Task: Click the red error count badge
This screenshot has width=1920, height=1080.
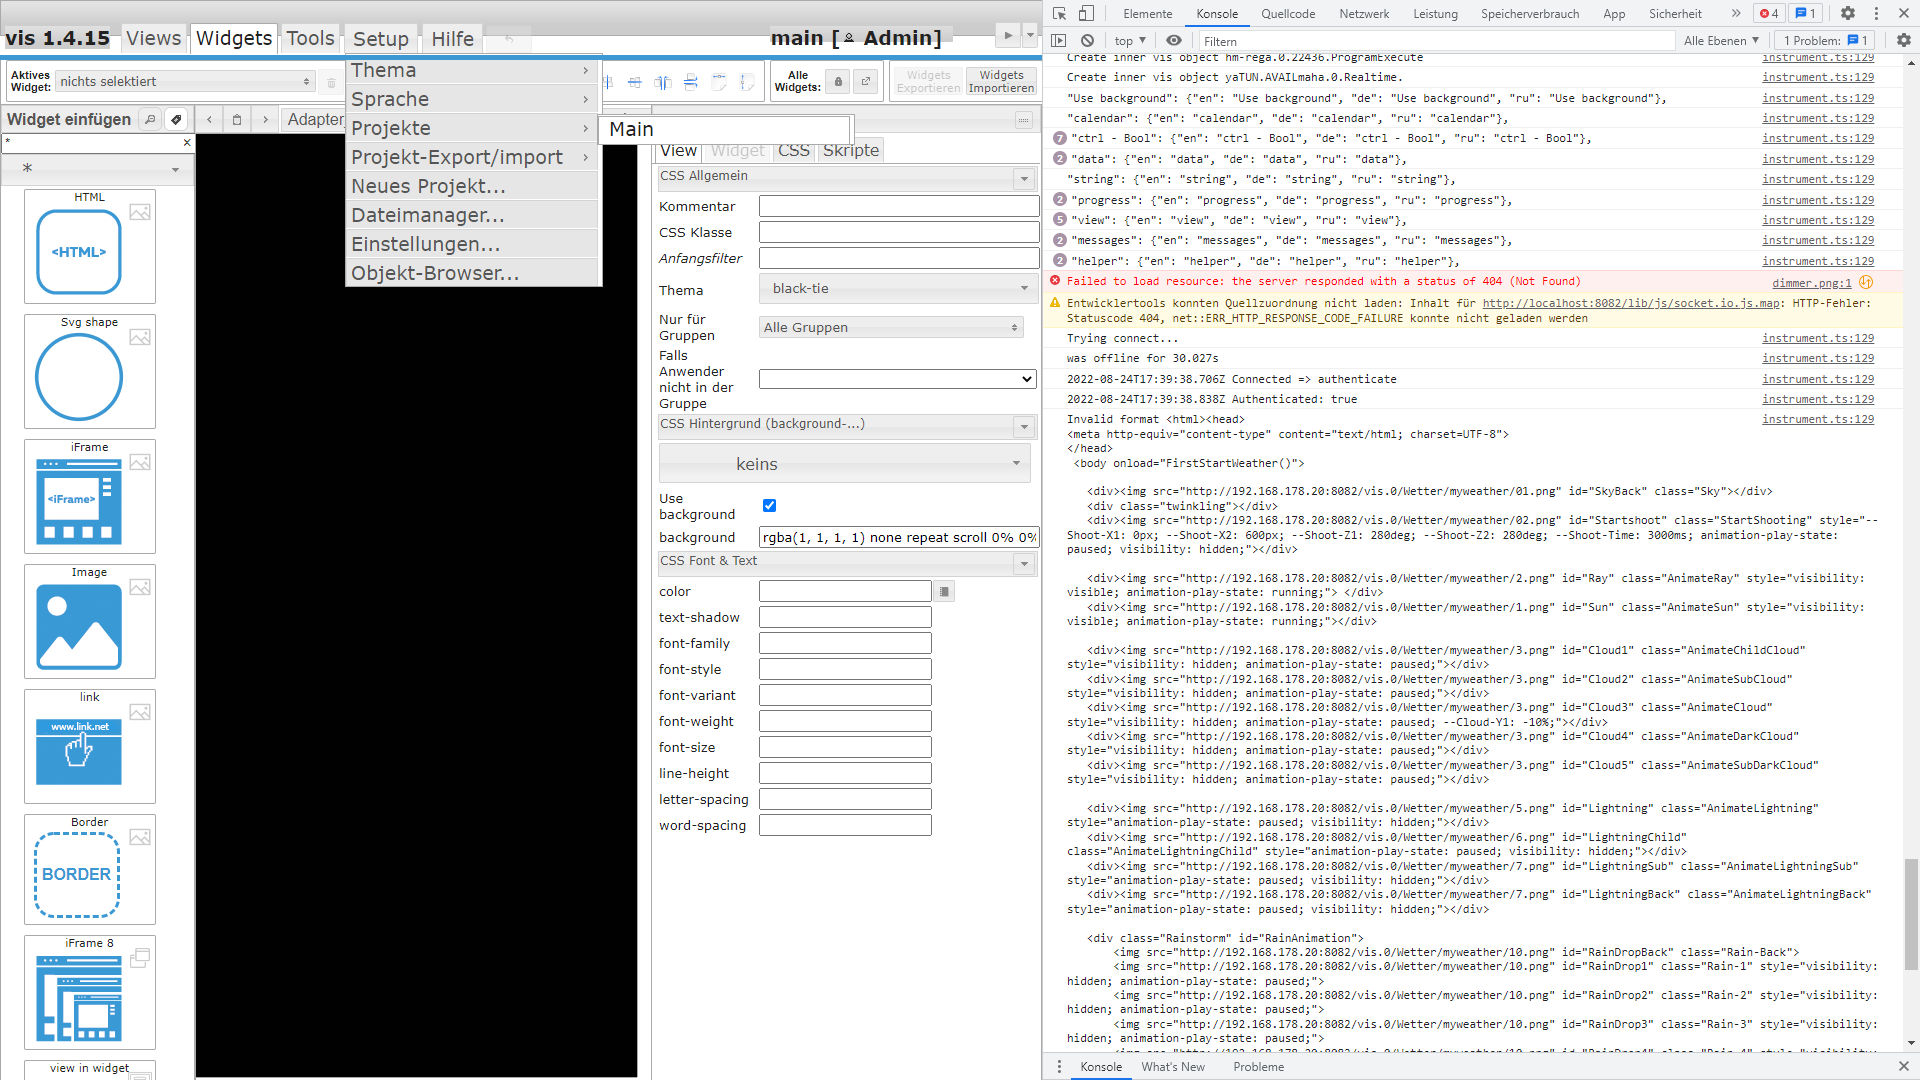Action: point(1769,13)
